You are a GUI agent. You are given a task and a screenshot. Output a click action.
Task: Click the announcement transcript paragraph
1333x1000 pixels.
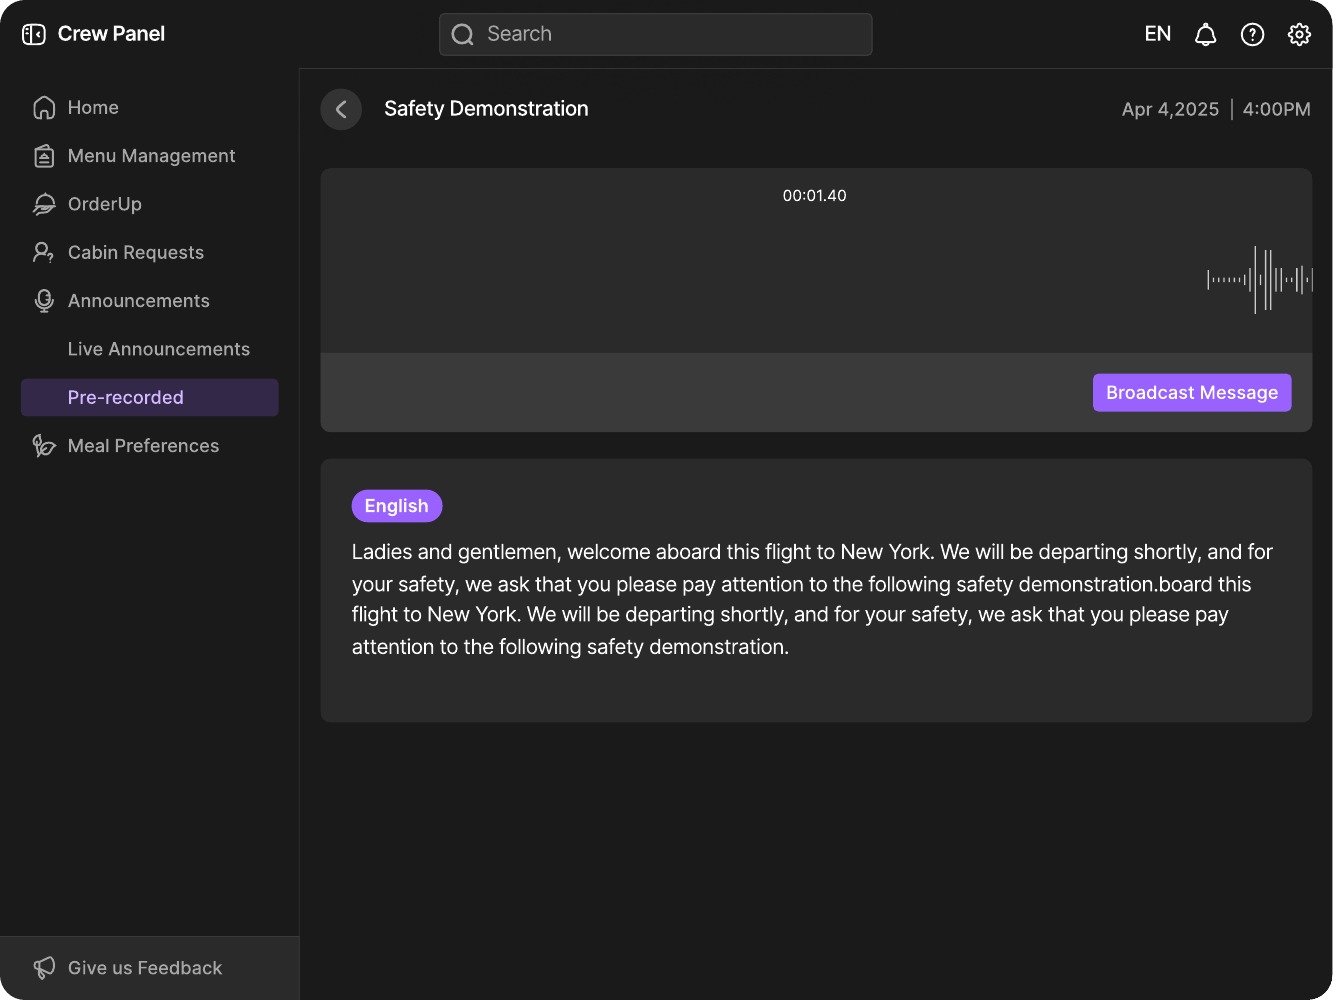coord(812,599)
